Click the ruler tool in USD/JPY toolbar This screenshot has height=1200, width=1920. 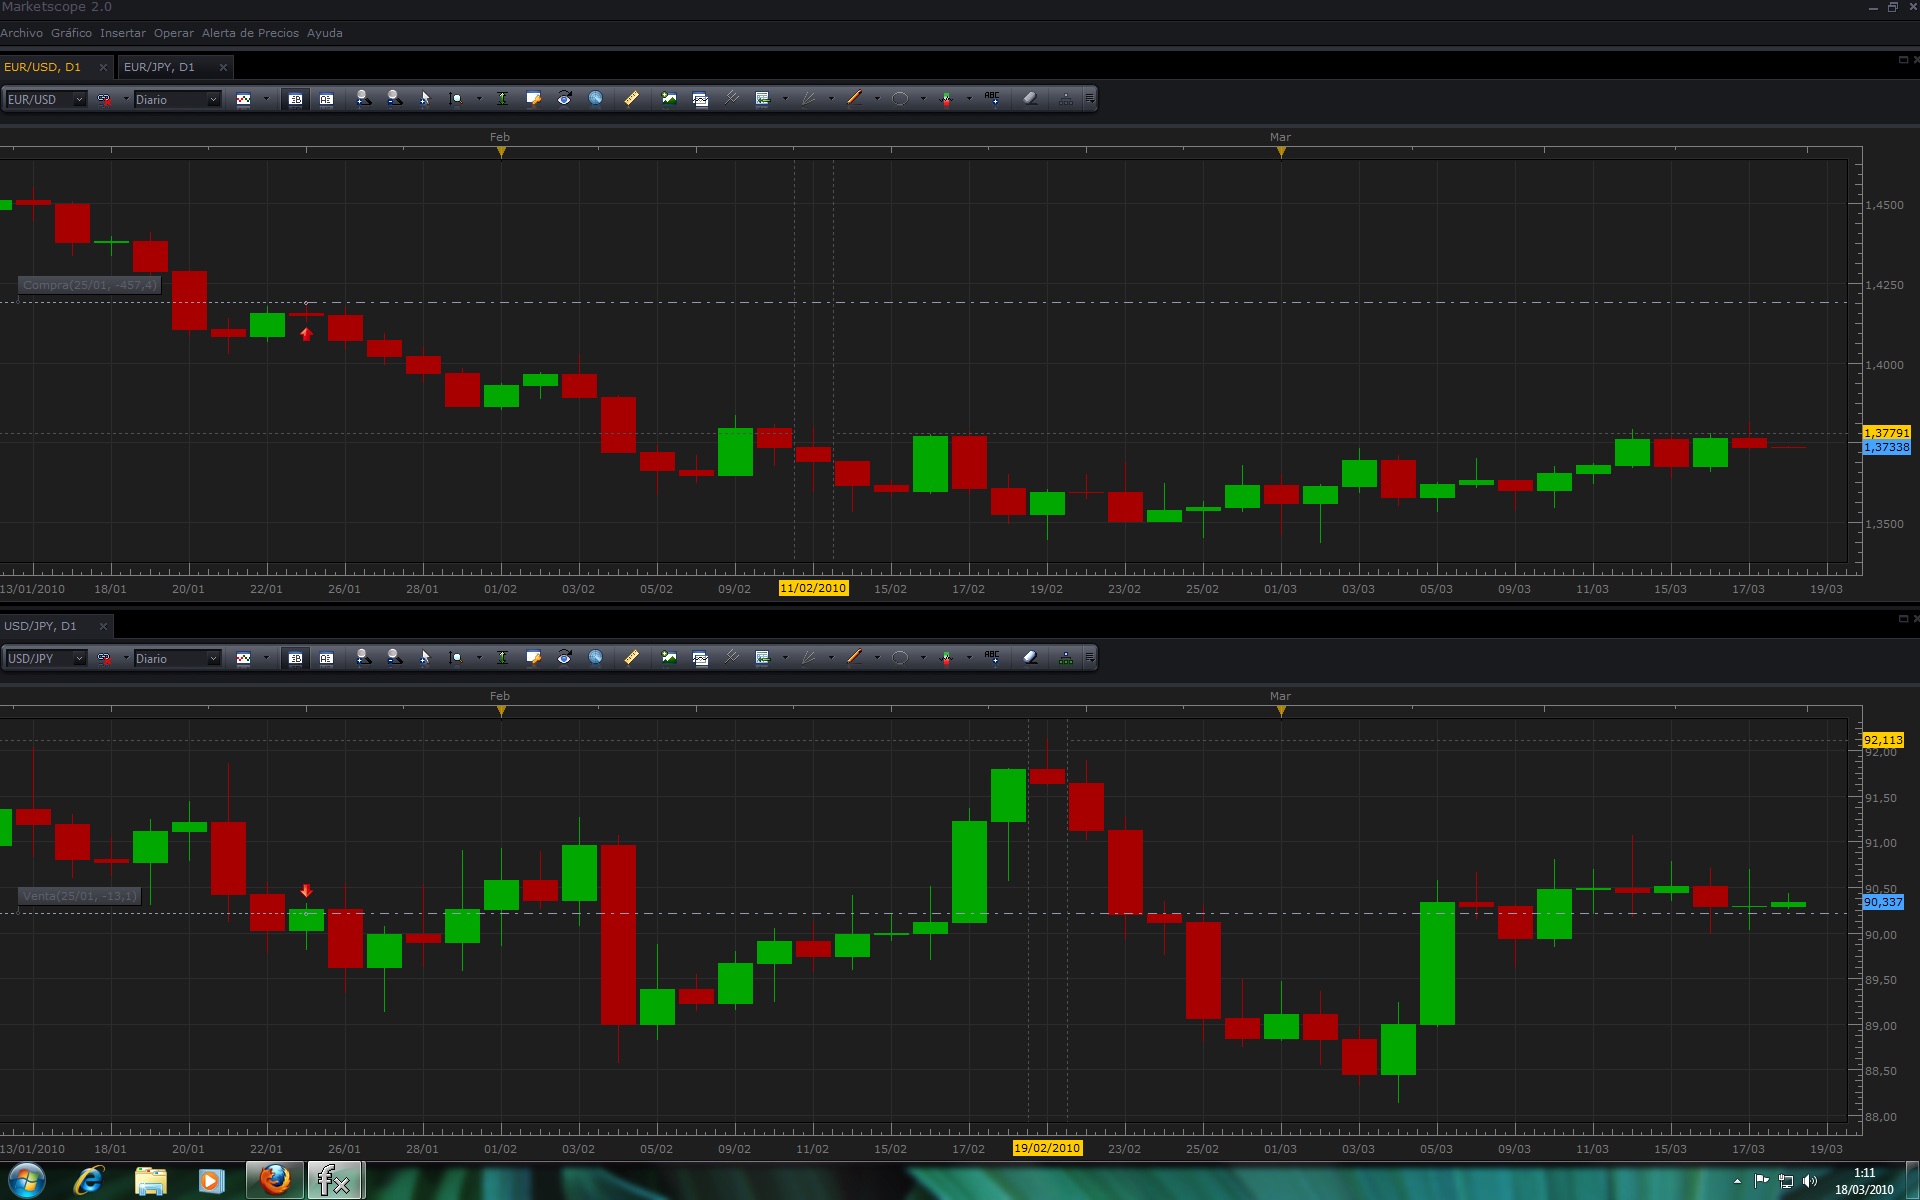pyautogui.click(x=631, y=657)
